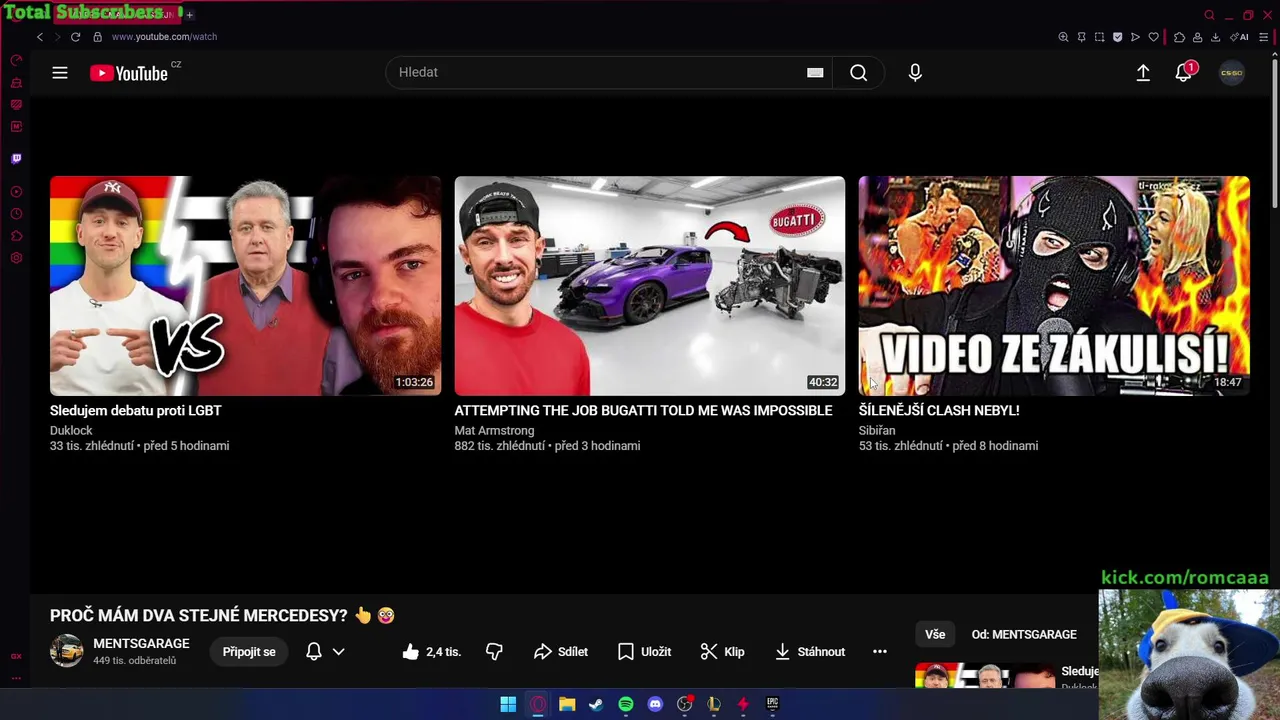Image resolution: width=1280 pixels, height=720 pixels.
Task: Click the "Stáhnout" download button
Action: (x=810, y=652)
